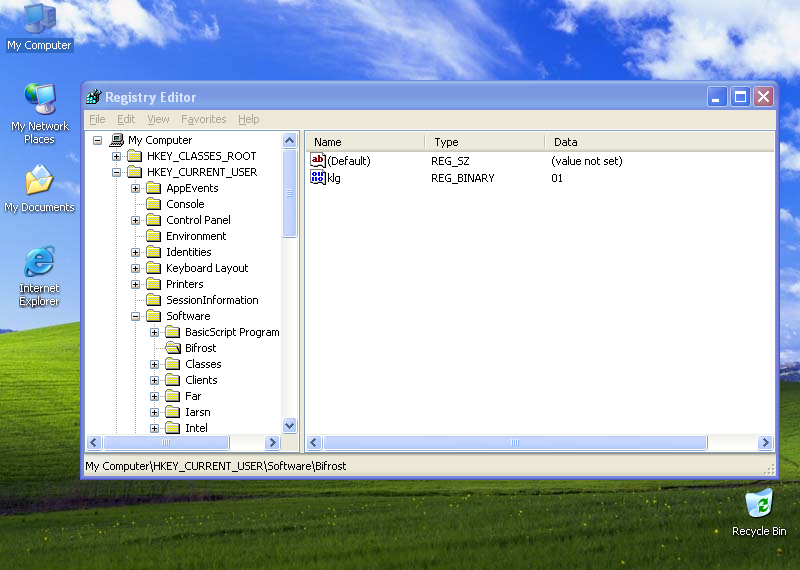The width and height of the screenshot is (800, 570).
Task: Expand the Iarsn key
Action: (155, 412)
